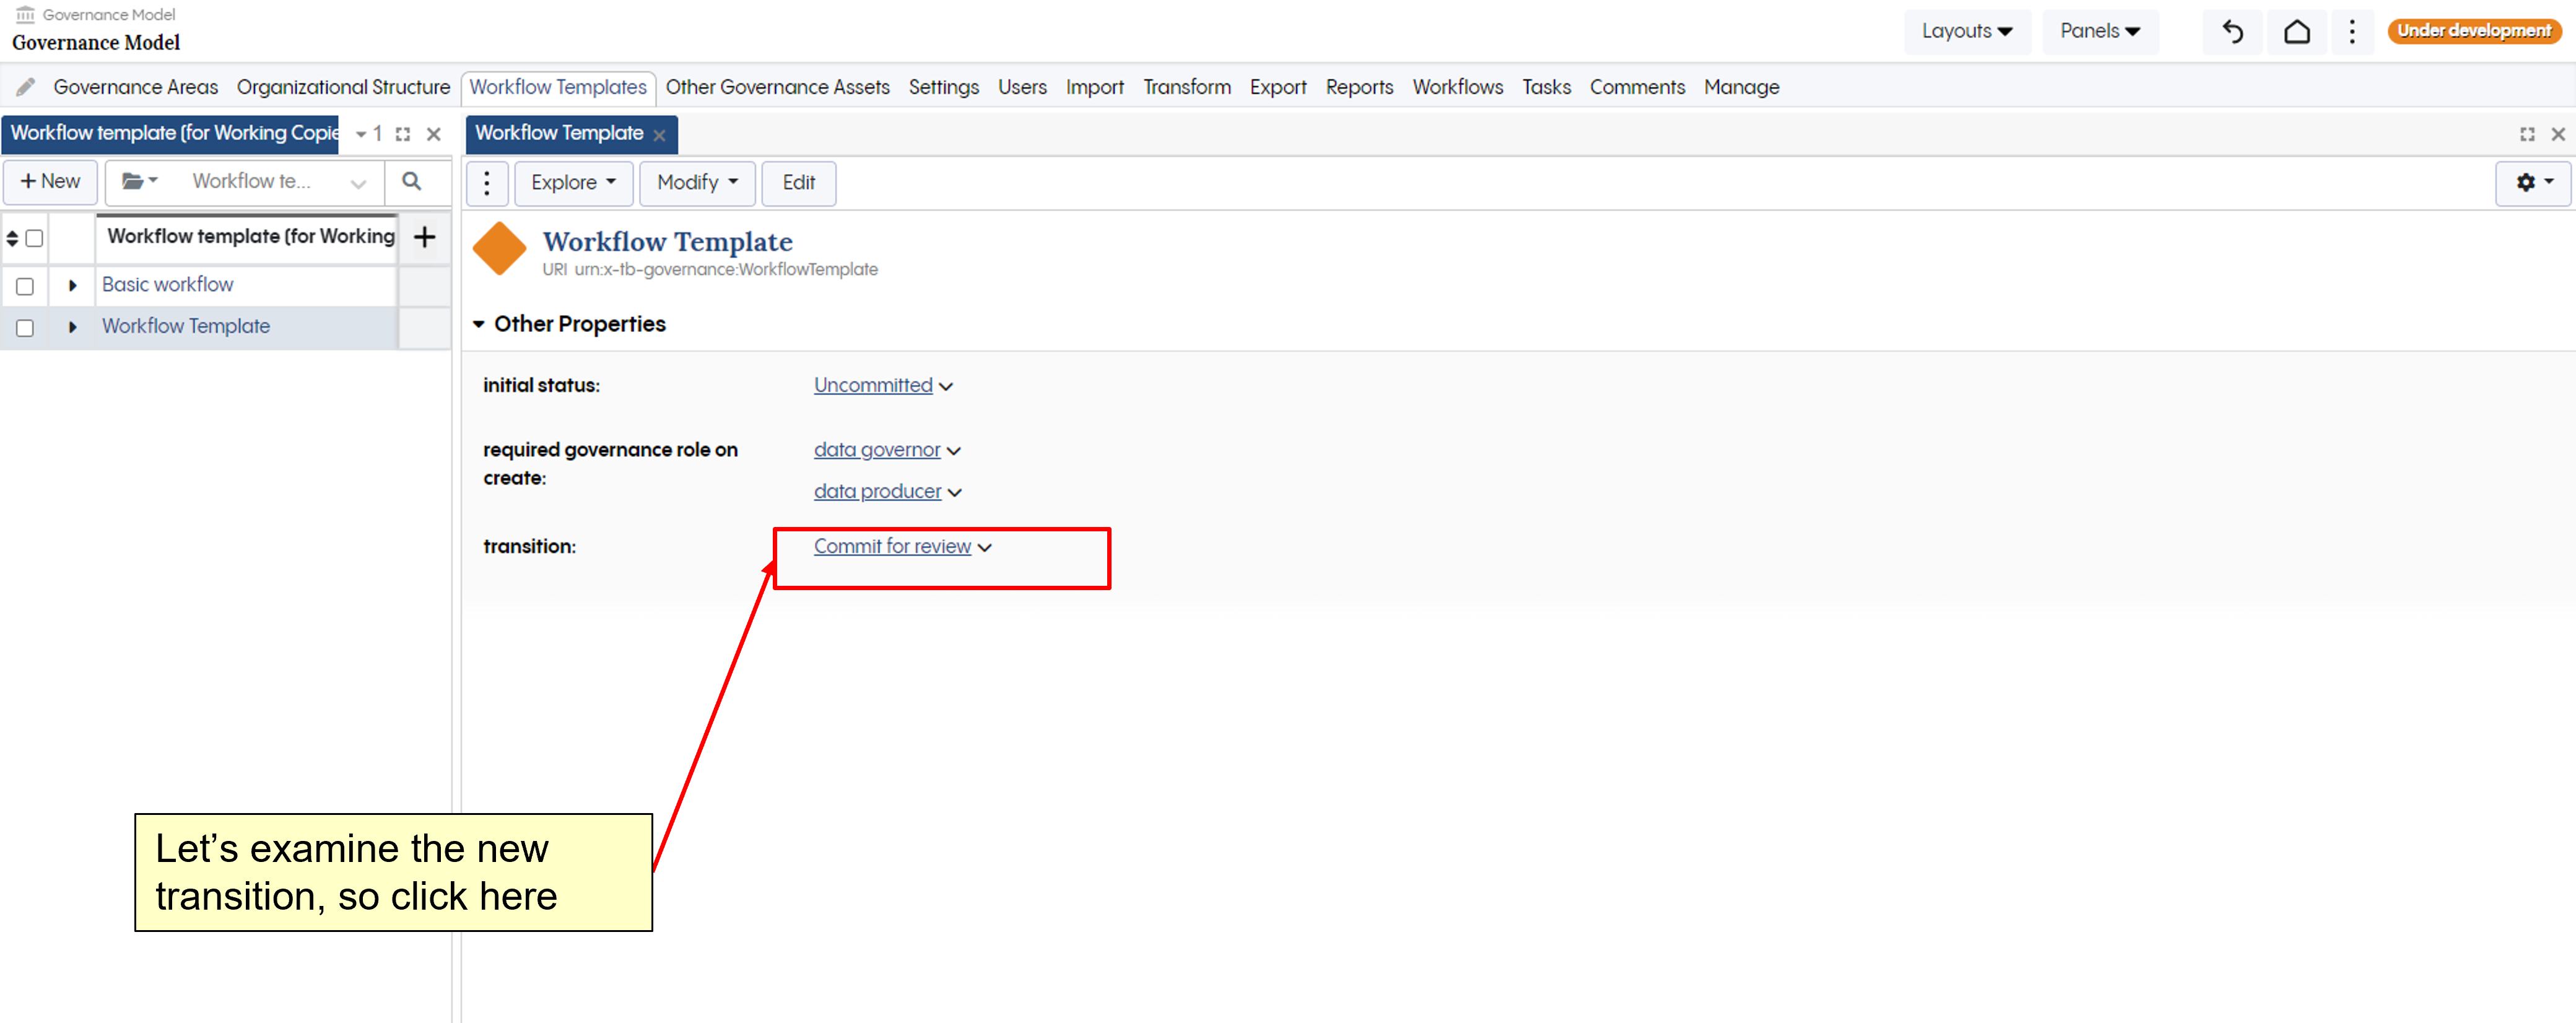
Task: Open the gear settings menu
Action: click(2532, 182)
